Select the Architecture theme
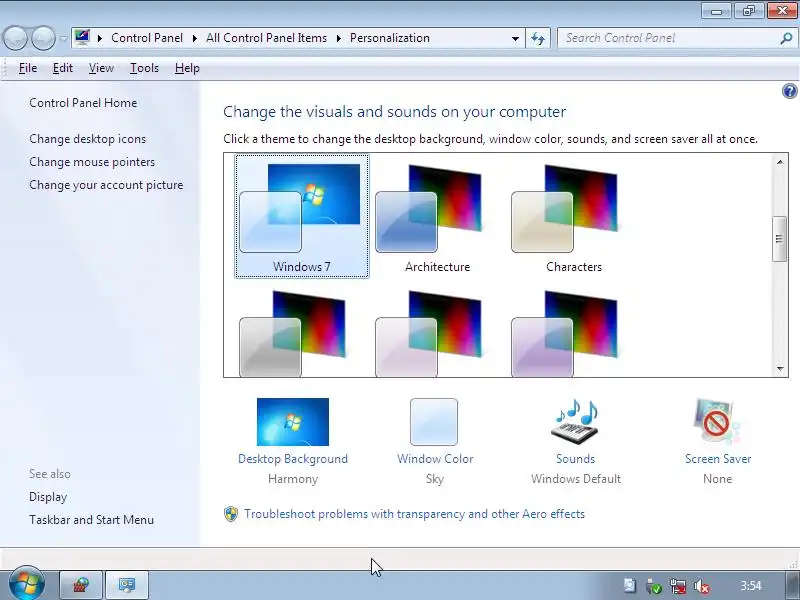Screen dimensions: 800x600 pyautogui.click(x=437, y=216)
